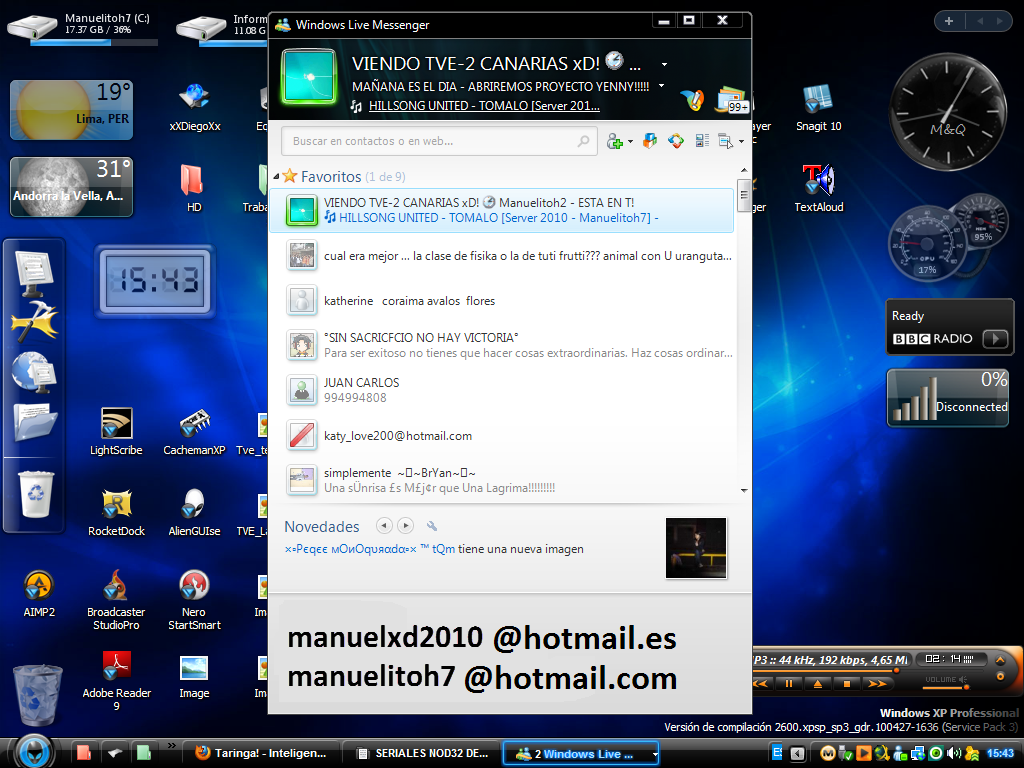Click the colored cubes sharing icon in Messenger toolbar
The height and width of the screenshot is (768, 1024).
coord(650,140)
